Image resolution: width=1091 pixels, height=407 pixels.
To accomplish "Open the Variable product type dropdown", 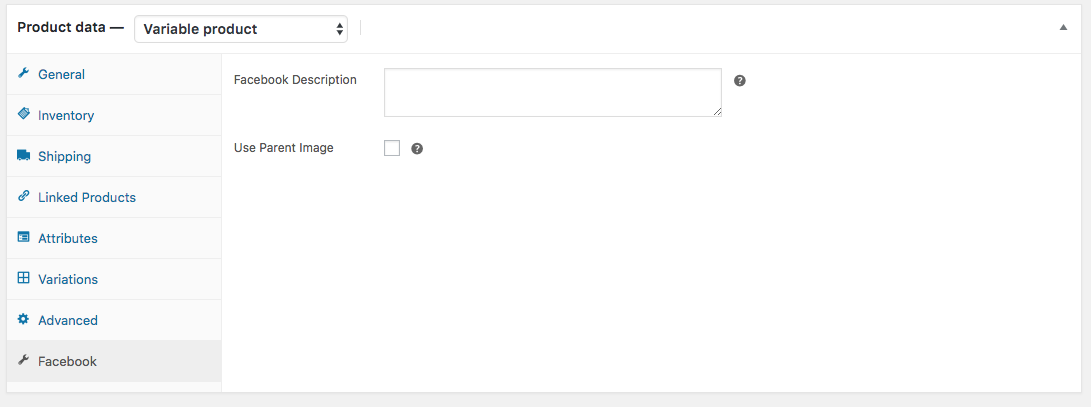I will coord(241,29).
